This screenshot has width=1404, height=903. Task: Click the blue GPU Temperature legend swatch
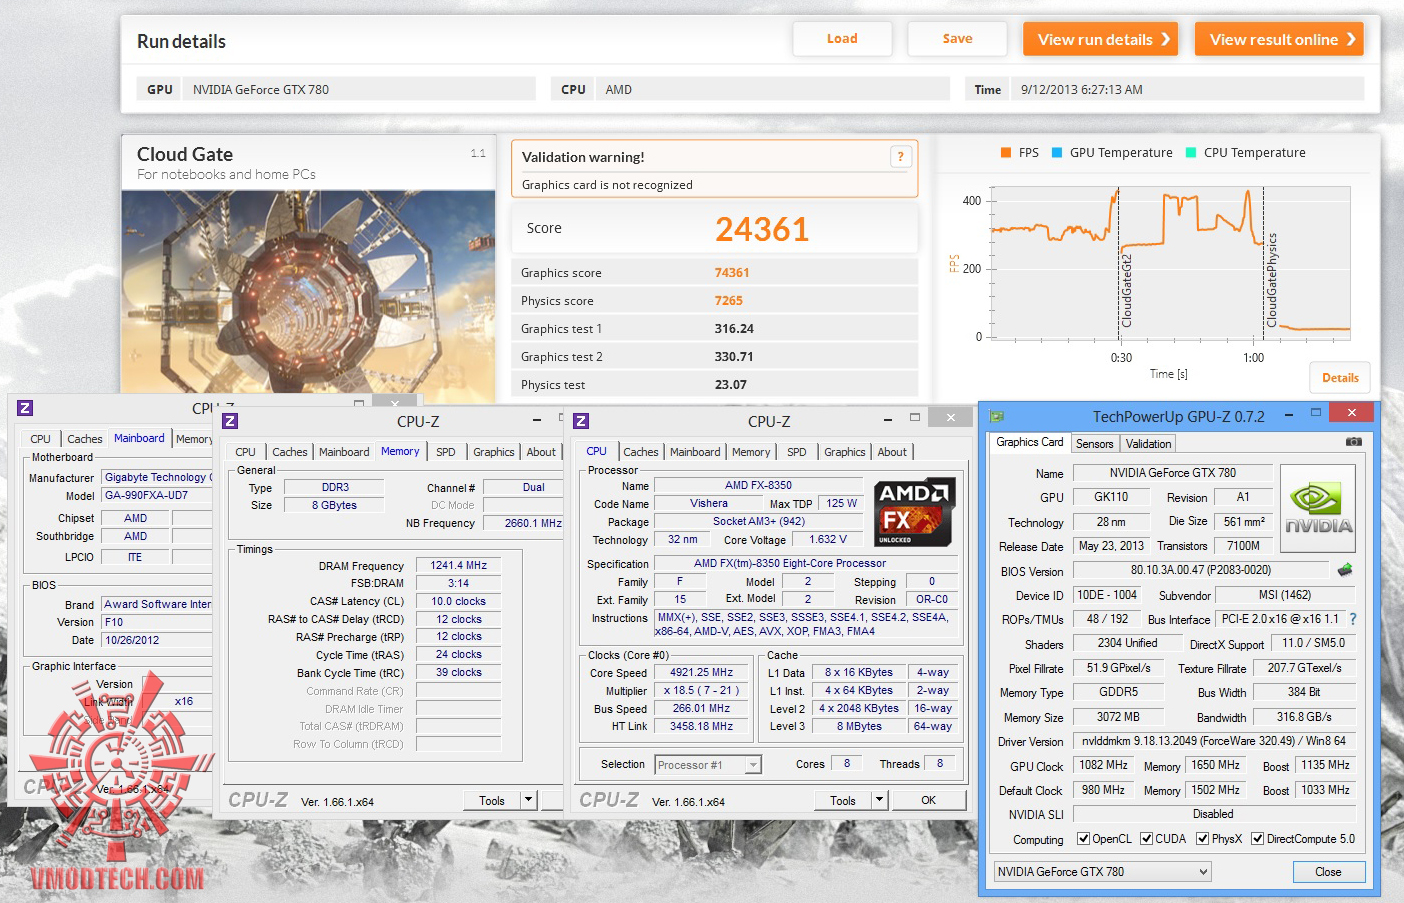coord(1057,153)
